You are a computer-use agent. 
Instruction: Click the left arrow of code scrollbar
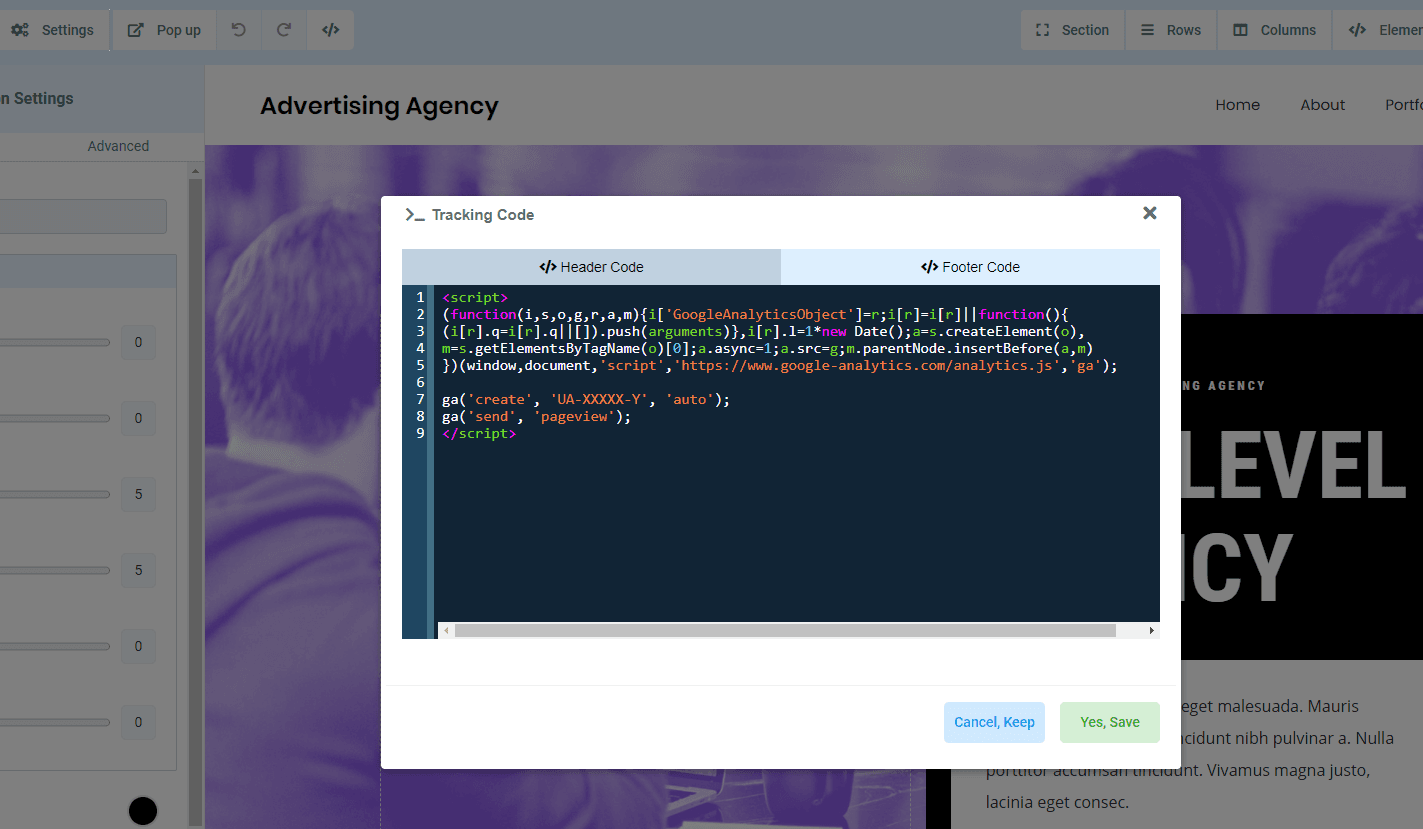click(x=446, y=631)
